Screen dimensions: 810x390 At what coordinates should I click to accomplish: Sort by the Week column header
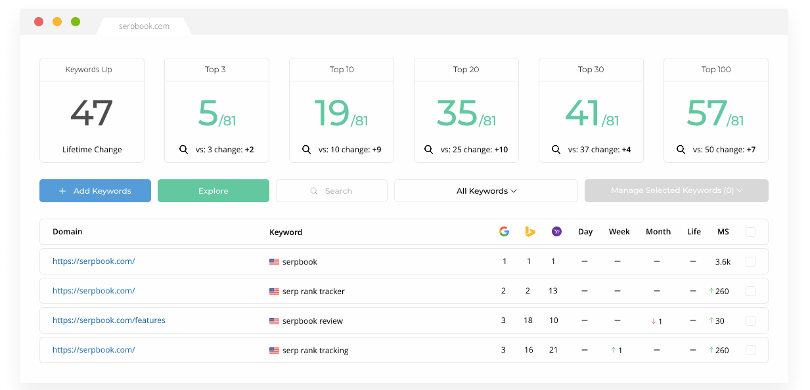[x=619, y=232]
